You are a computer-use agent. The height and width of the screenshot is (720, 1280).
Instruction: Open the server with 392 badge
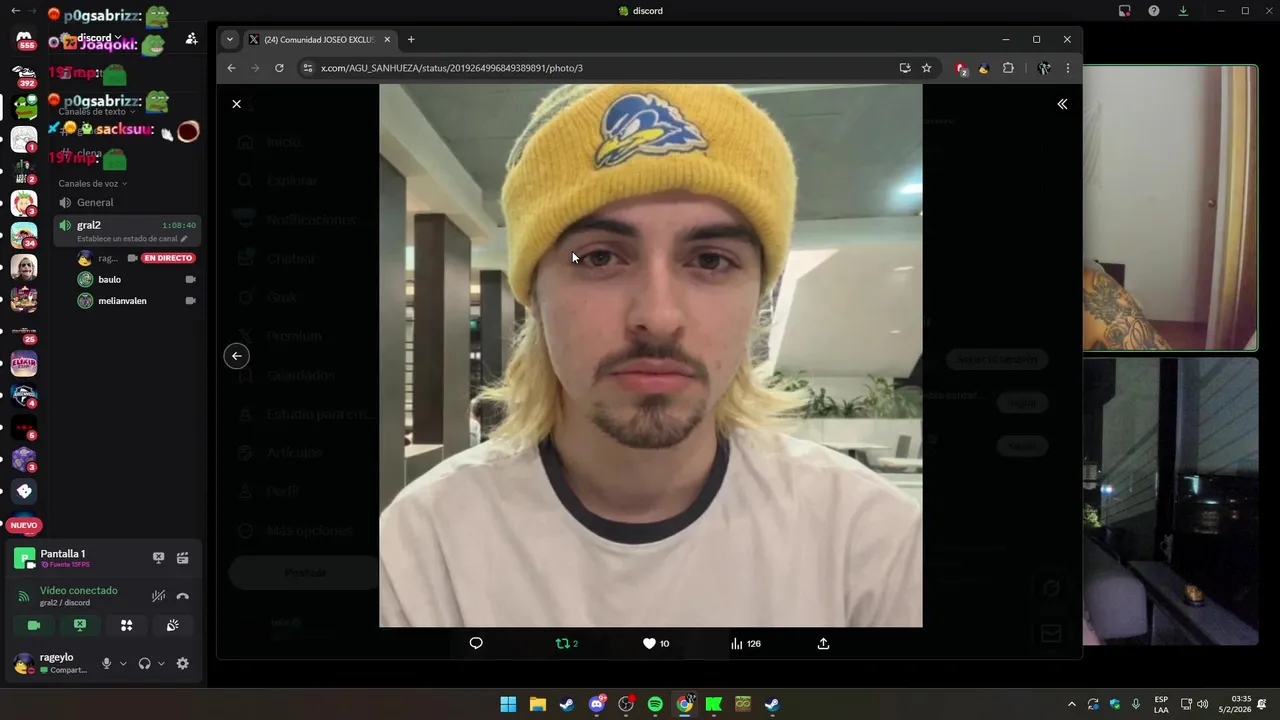25,77
